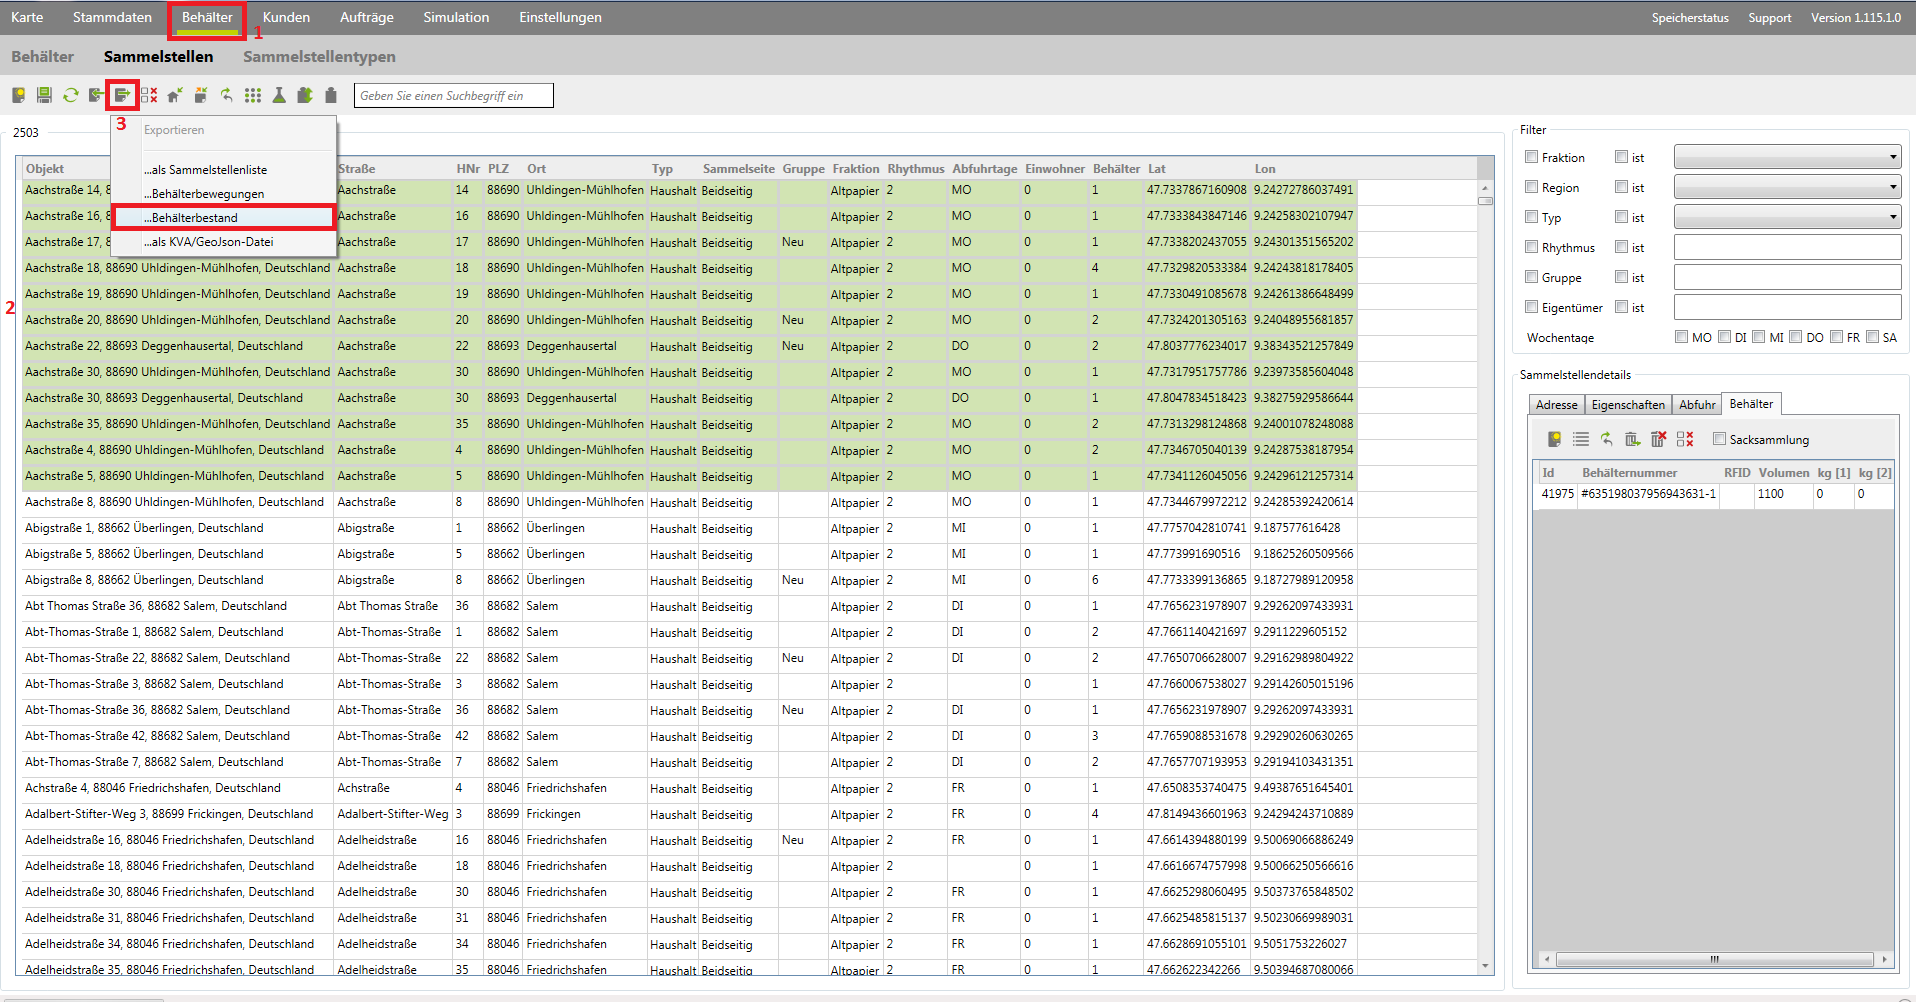Click the Rhythmus filter text field
This screenshot has height=1002, width=1916.
click(x=1787, y=247)
